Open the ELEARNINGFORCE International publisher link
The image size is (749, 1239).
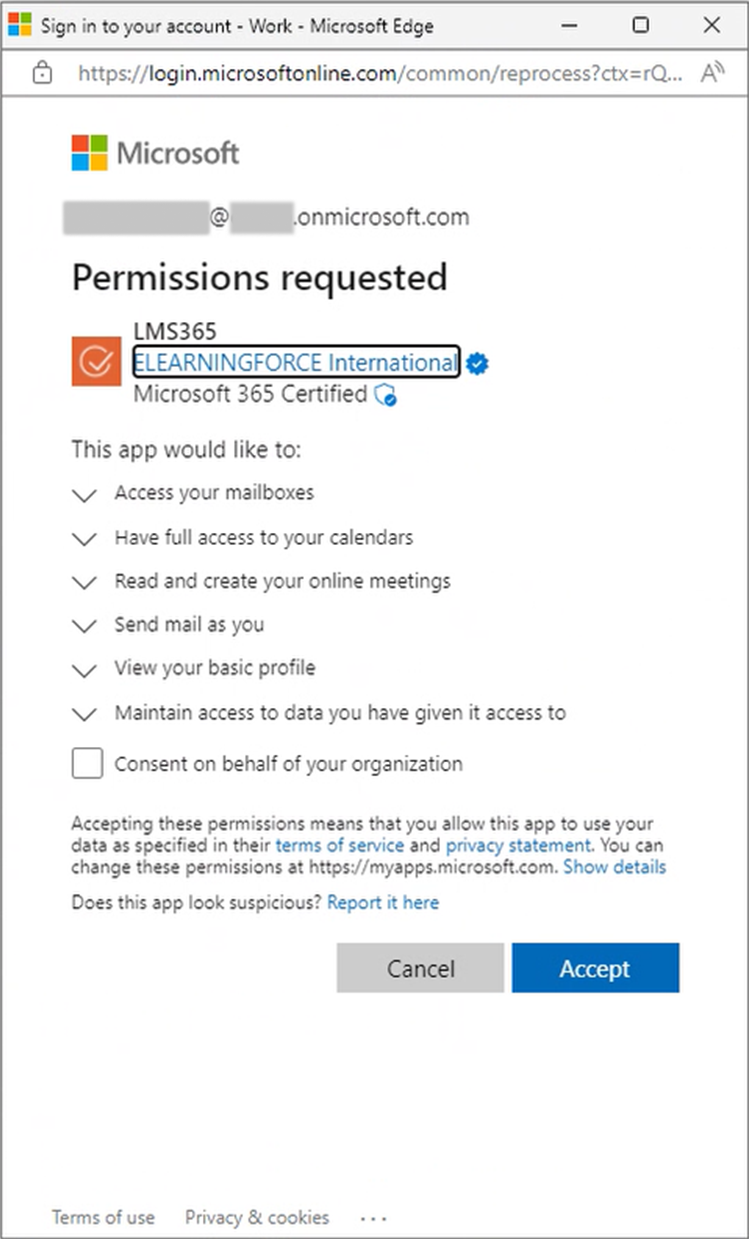pos(296,362)
